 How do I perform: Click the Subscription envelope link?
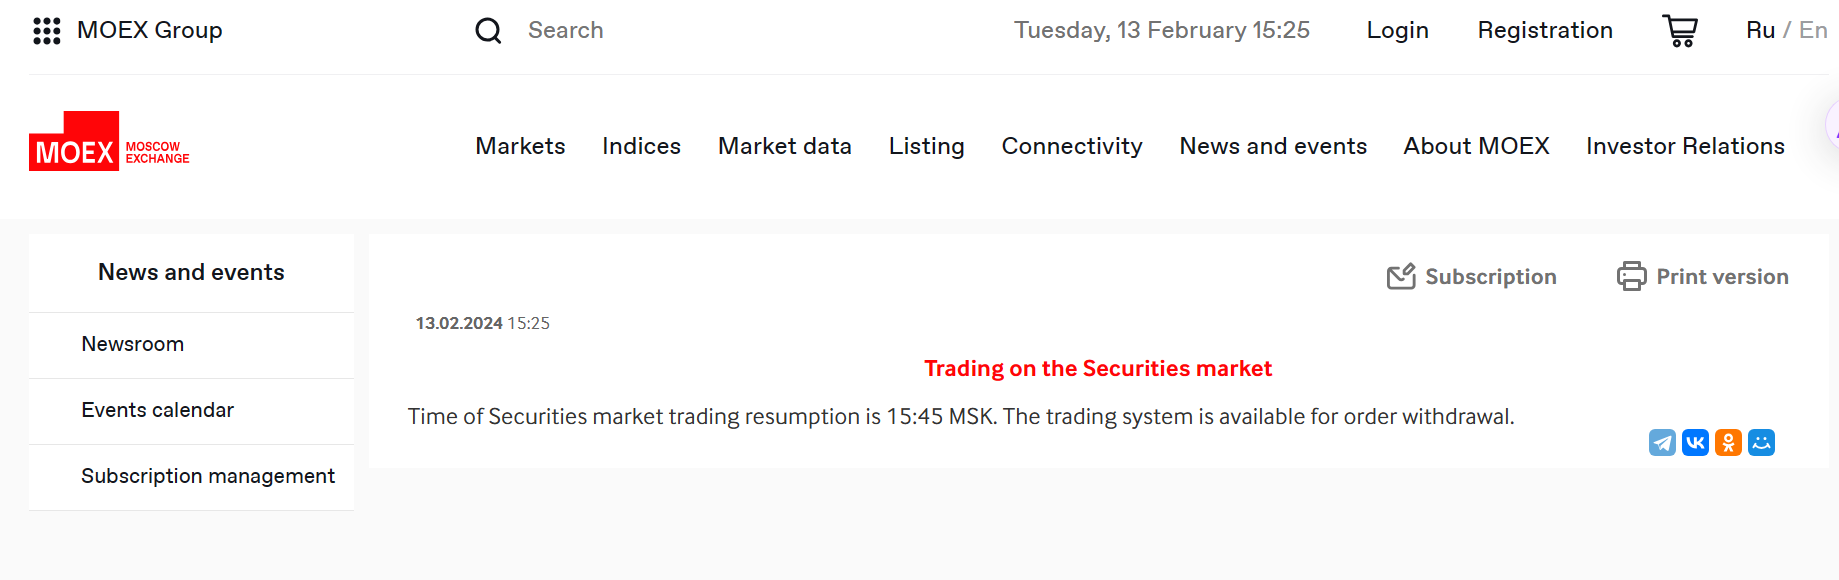(x=1471, y=277)
